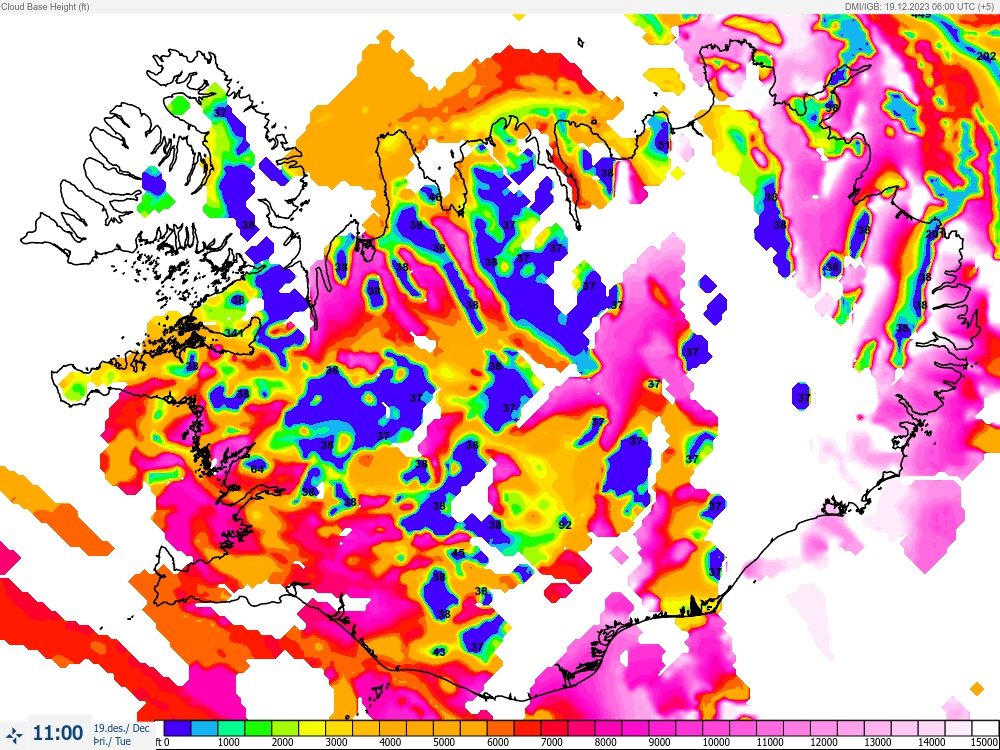This screenshot has height=750, width=1000.
Task: Pick the teal legend swatch after 1000
Action: (231, 728)
